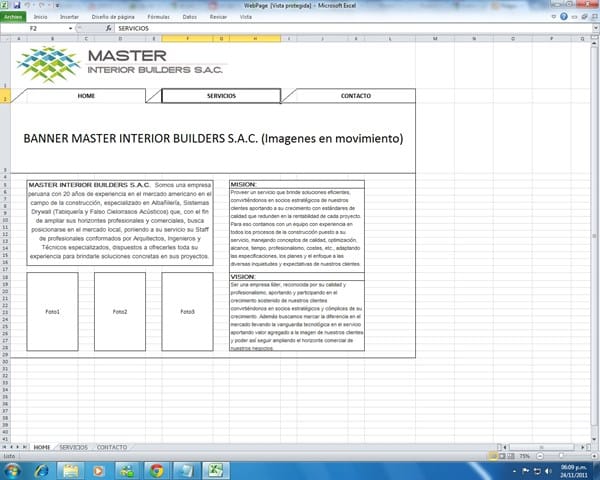Click the formula bar containing SERVICIOS
The height and width of the screenshot is (480, 600).
coord(354,28)
